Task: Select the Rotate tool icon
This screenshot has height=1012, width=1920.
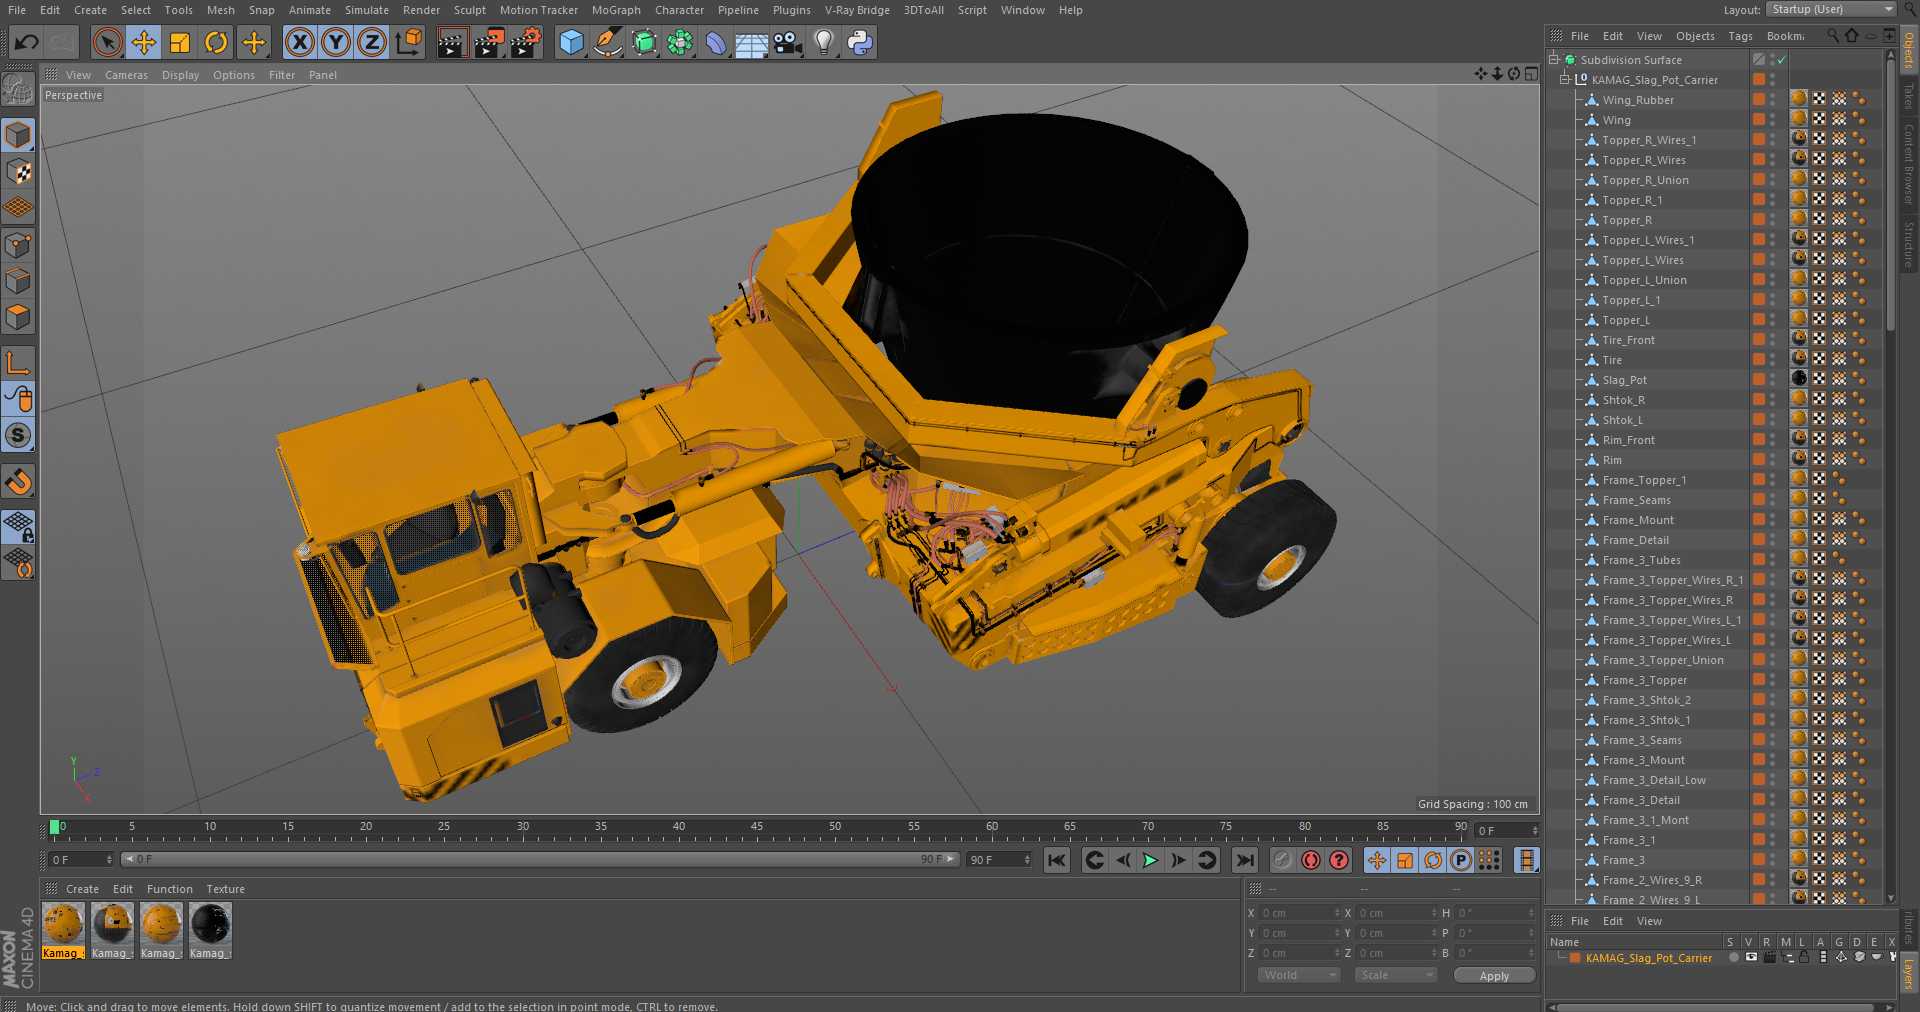Action: 216,42
